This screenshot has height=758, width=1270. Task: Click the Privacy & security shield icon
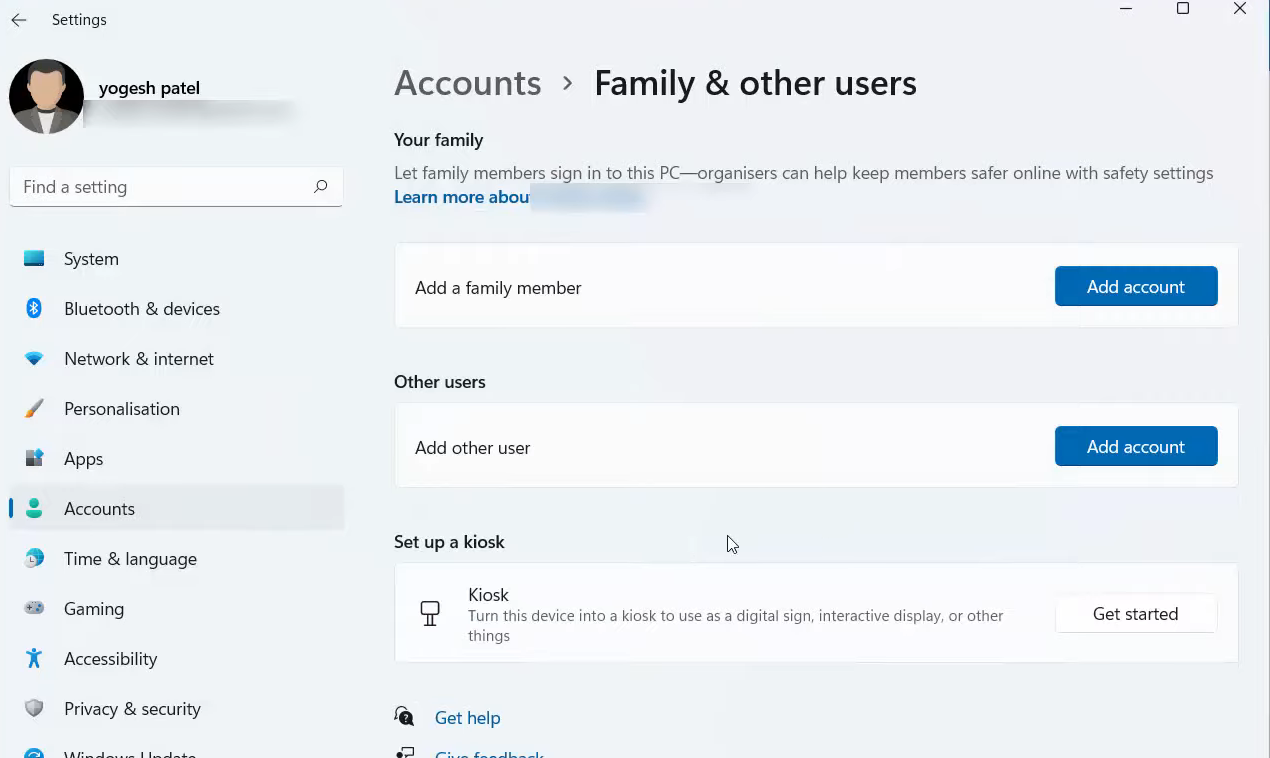(34, 709)
